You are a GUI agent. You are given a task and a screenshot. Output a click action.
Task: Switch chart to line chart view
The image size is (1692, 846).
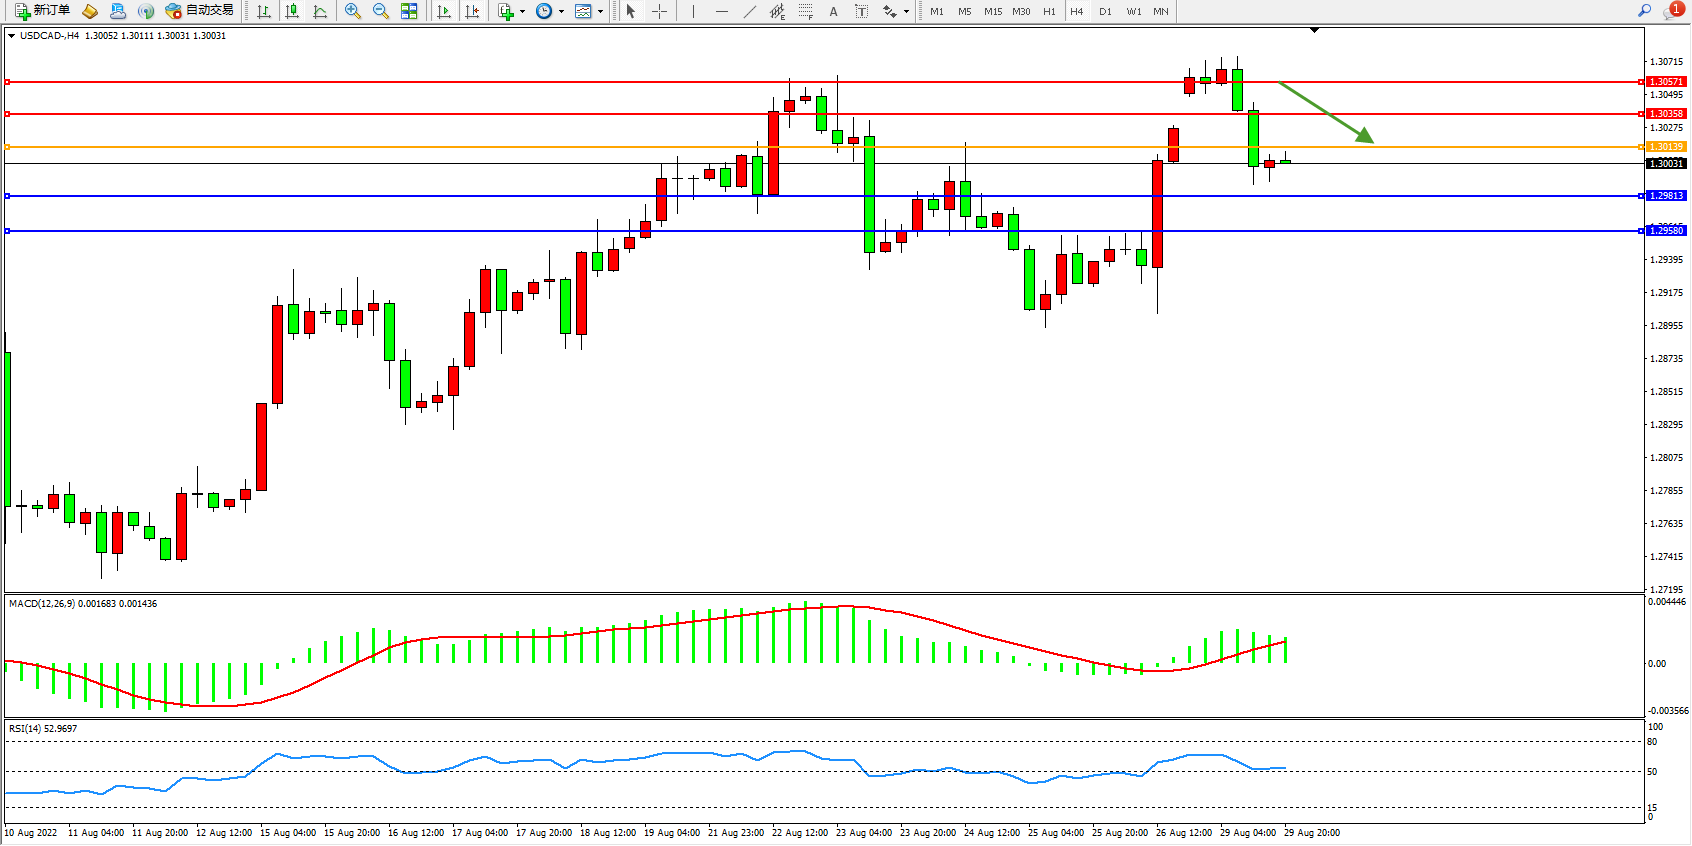320,11
